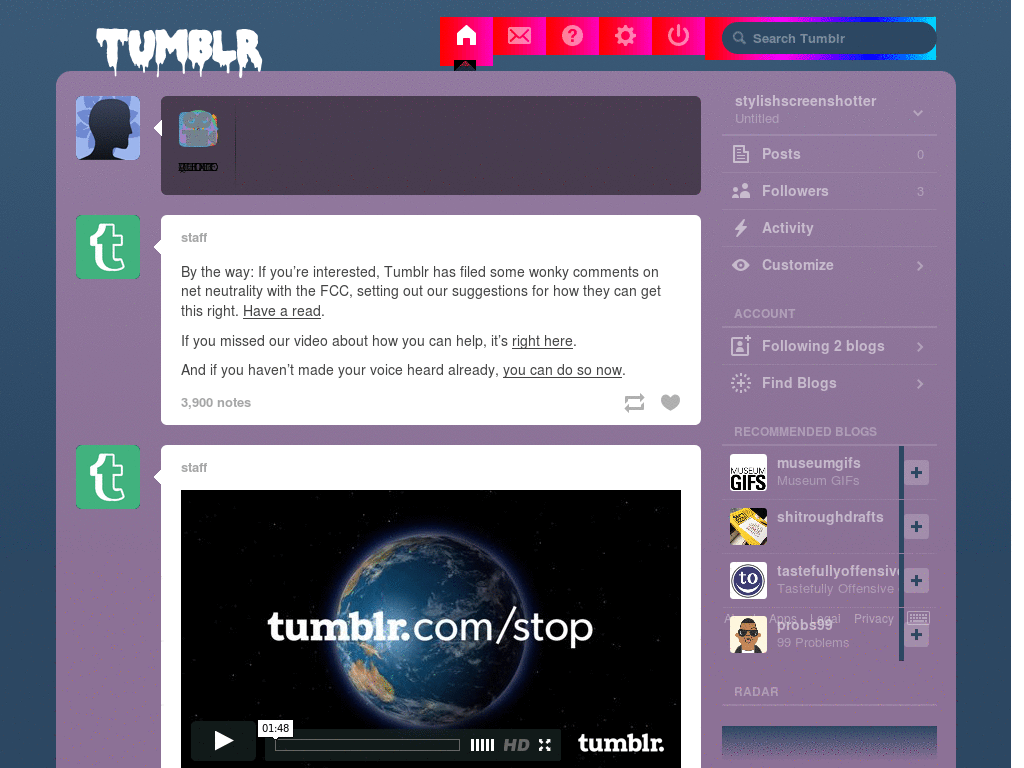Viewport: 1024px width, 768px height.
Task: Expand the Find Blogs chevron
Action: click(x=920, y=384)
